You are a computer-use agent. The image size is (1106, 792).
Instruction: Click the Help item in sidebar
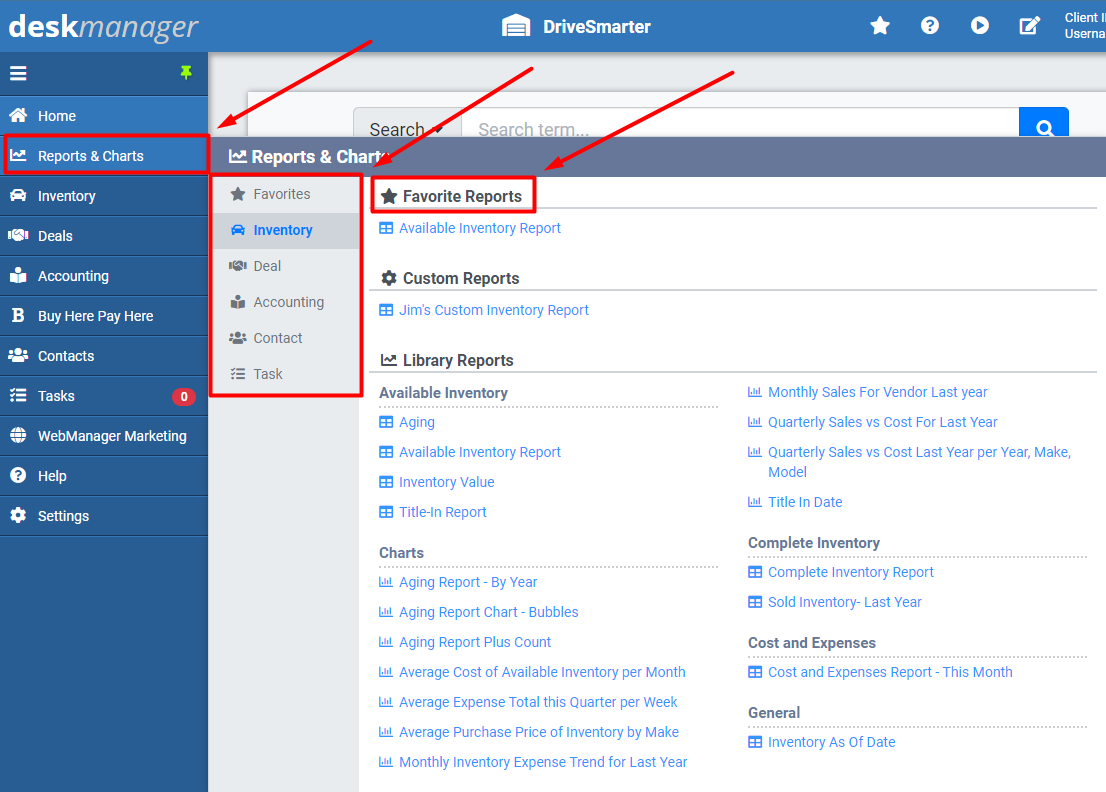pos(104,476)
